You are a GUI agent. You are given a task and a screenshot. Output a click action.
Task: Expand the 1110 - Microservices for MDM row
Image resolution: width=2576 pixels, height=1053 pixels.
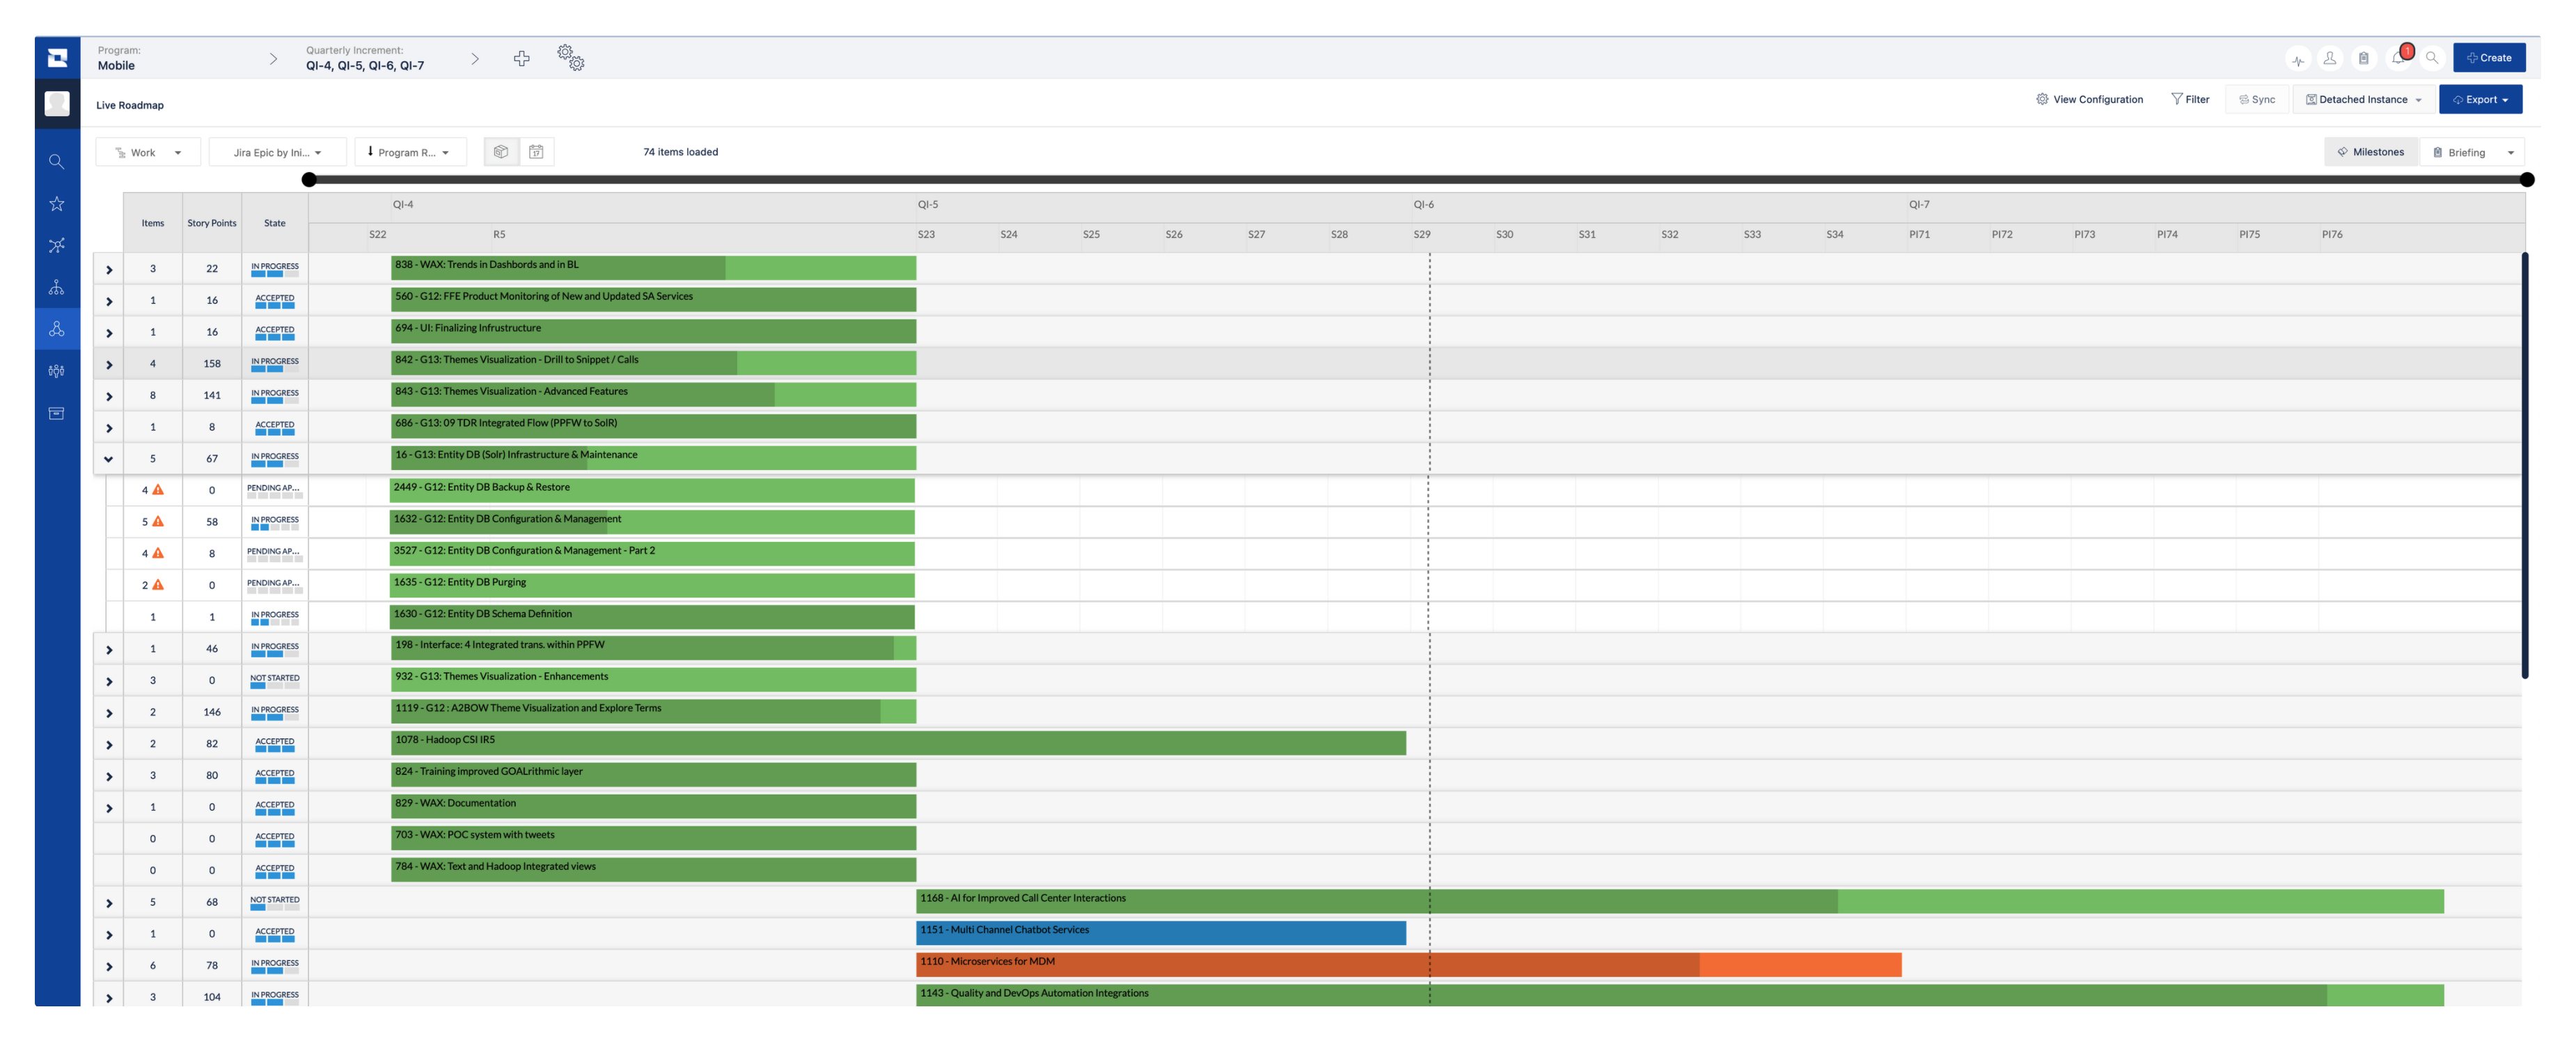[108, 966]
